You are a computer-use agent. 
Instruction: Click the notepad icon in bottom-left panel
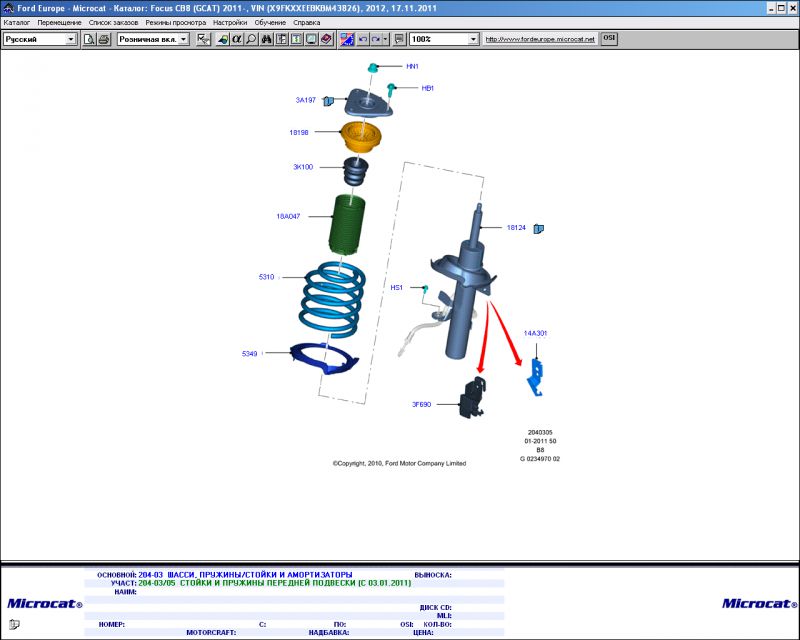tap(14, 624)
